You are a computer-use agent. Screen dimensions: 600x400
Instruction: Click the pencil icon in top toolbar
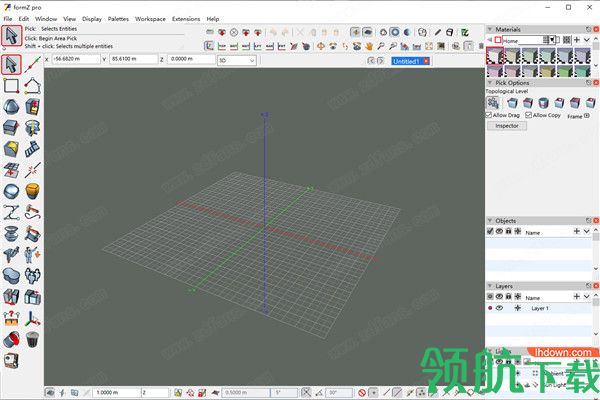coord(437,33)
